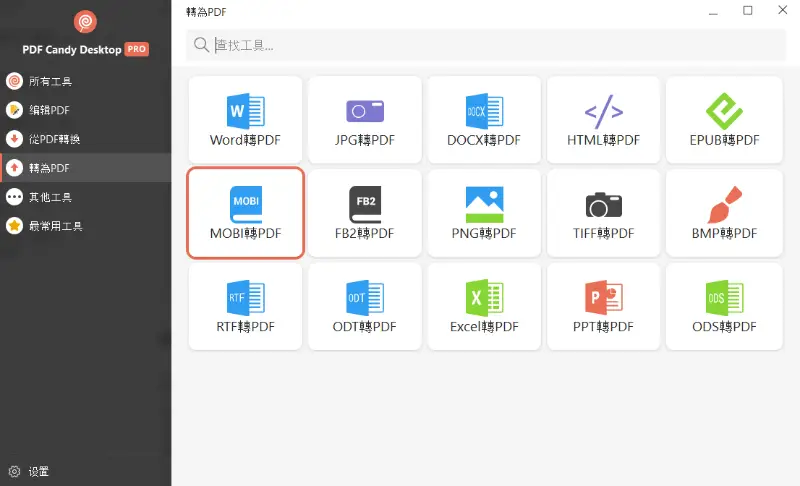Open the Word轉PDF tool
Viewport: 800px width, 486px height.
pos(245,120)
